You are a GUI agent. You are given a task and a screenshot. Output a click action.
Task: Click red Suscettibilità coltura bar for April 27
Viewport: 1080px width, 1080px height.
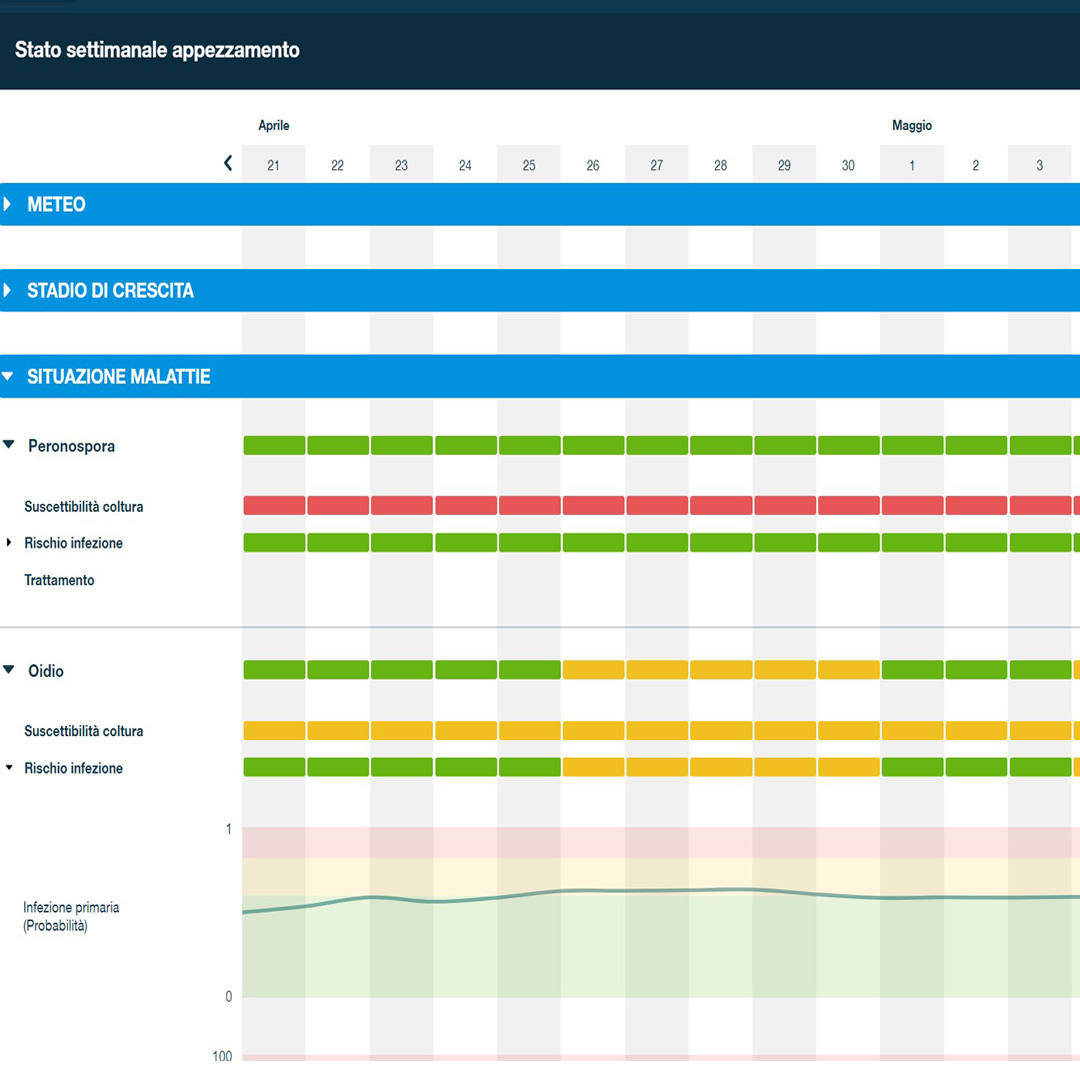point(657,506)
